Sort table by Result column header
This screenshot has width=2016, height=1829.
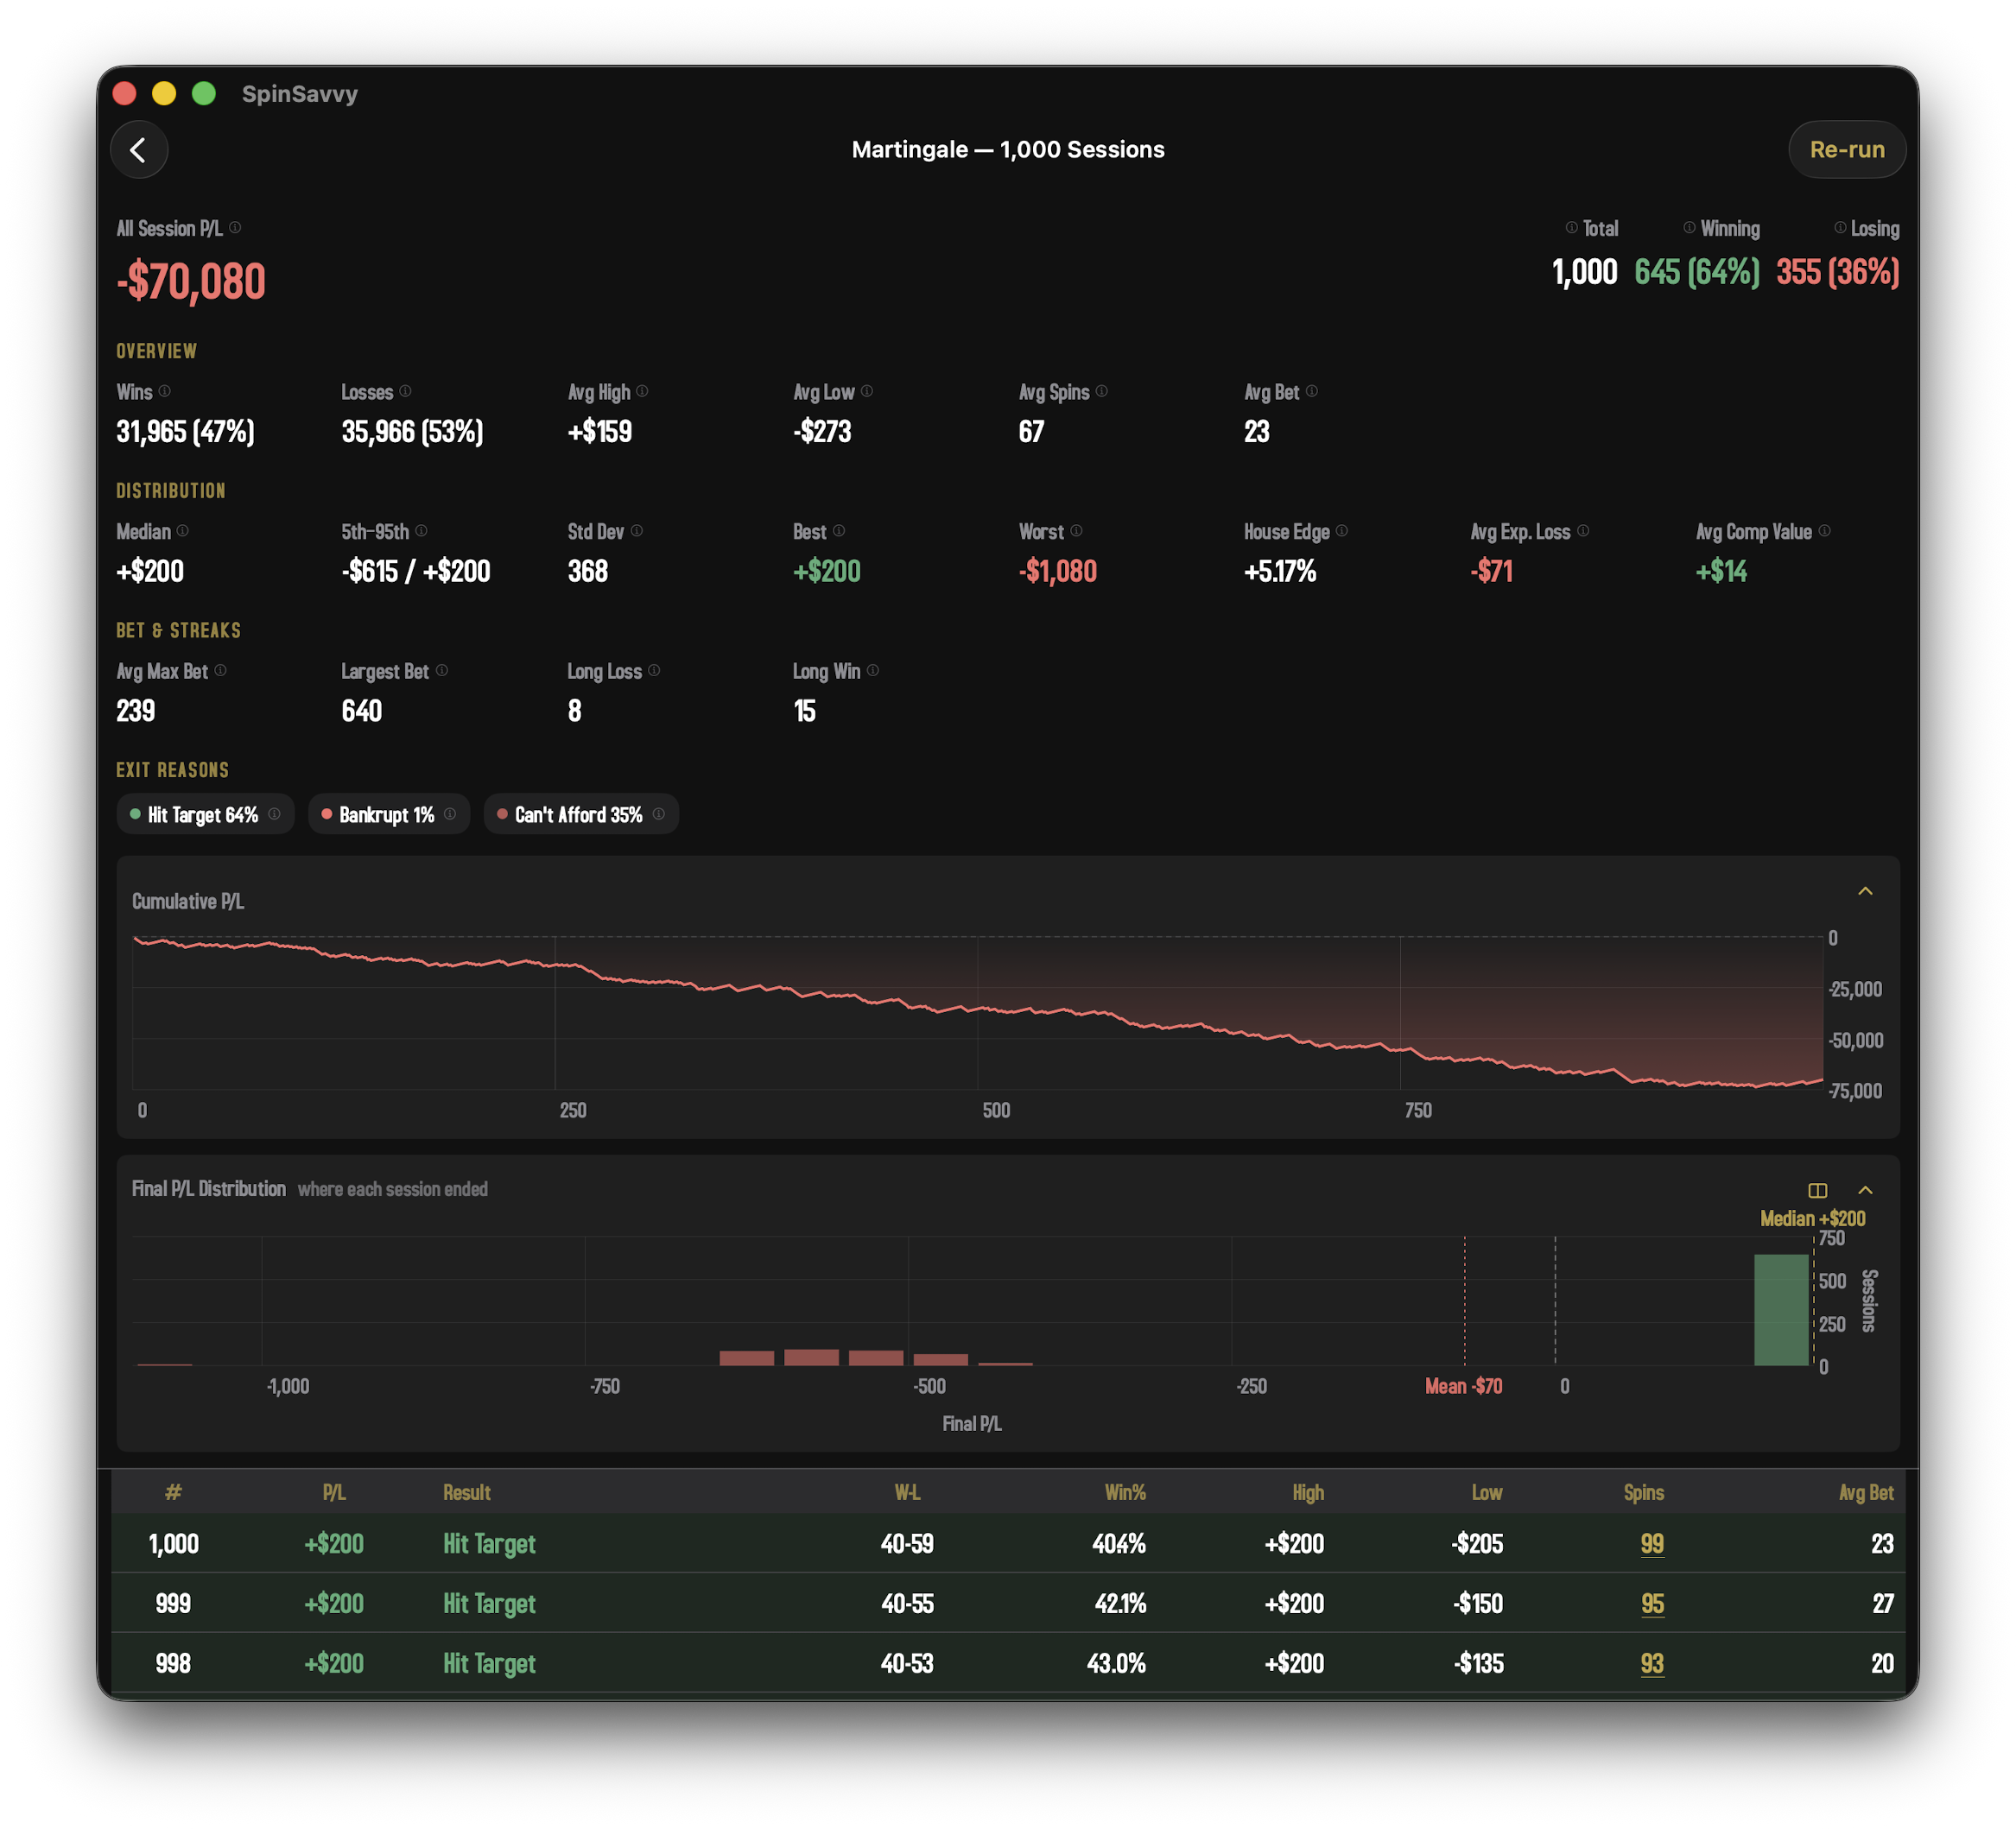(467, 1492)
